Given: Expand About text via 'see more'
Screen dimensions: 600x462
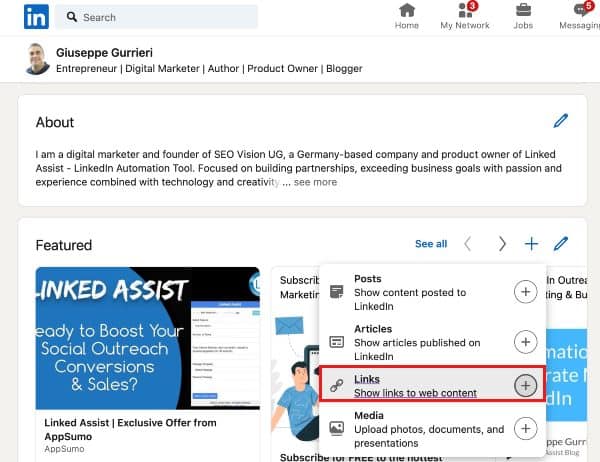Looking at the screenshot, I should [315, 182].
